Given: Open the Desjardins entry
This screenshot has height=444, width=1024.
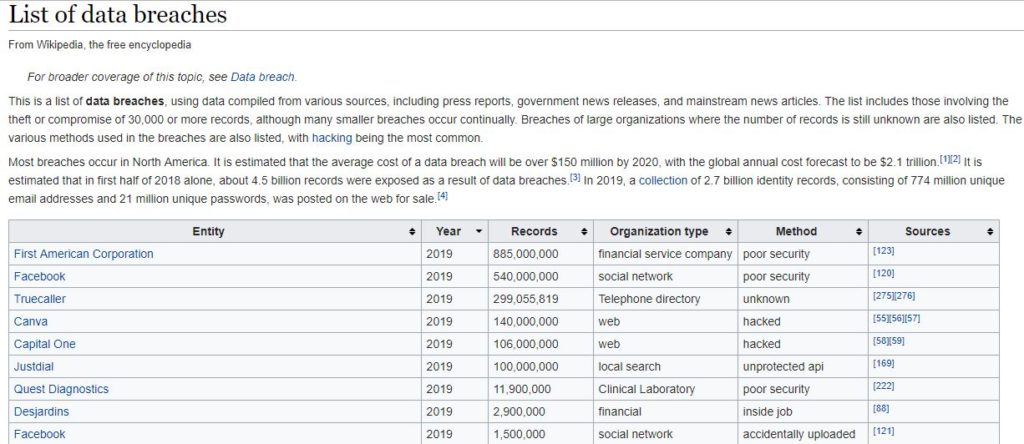Looking at the screenshot, I should (x=41, y=411).
